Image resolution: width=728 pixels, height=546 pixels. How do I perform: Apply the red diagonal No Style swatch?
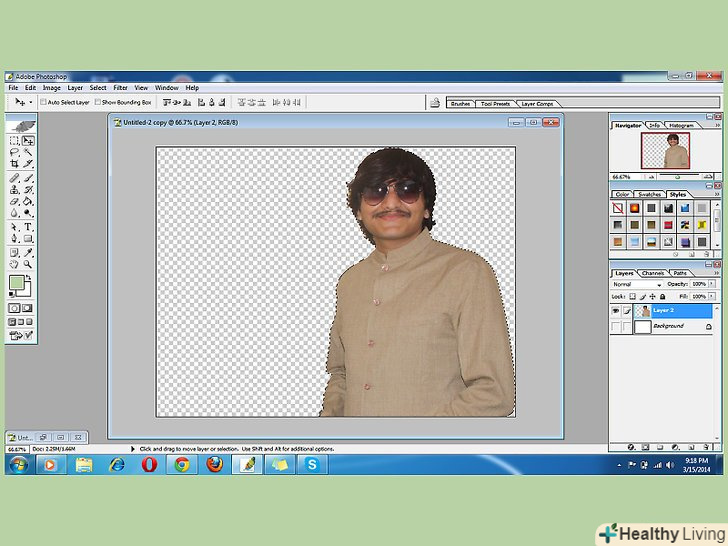pyautogui.click(x=618, y=208)
